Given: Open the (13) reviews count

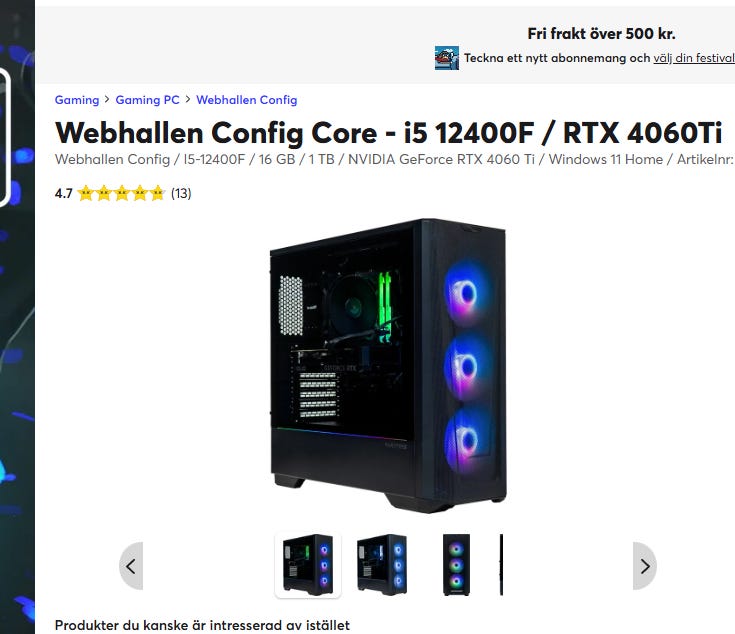Looking at the screenshot, I should (x=181, y=193).
